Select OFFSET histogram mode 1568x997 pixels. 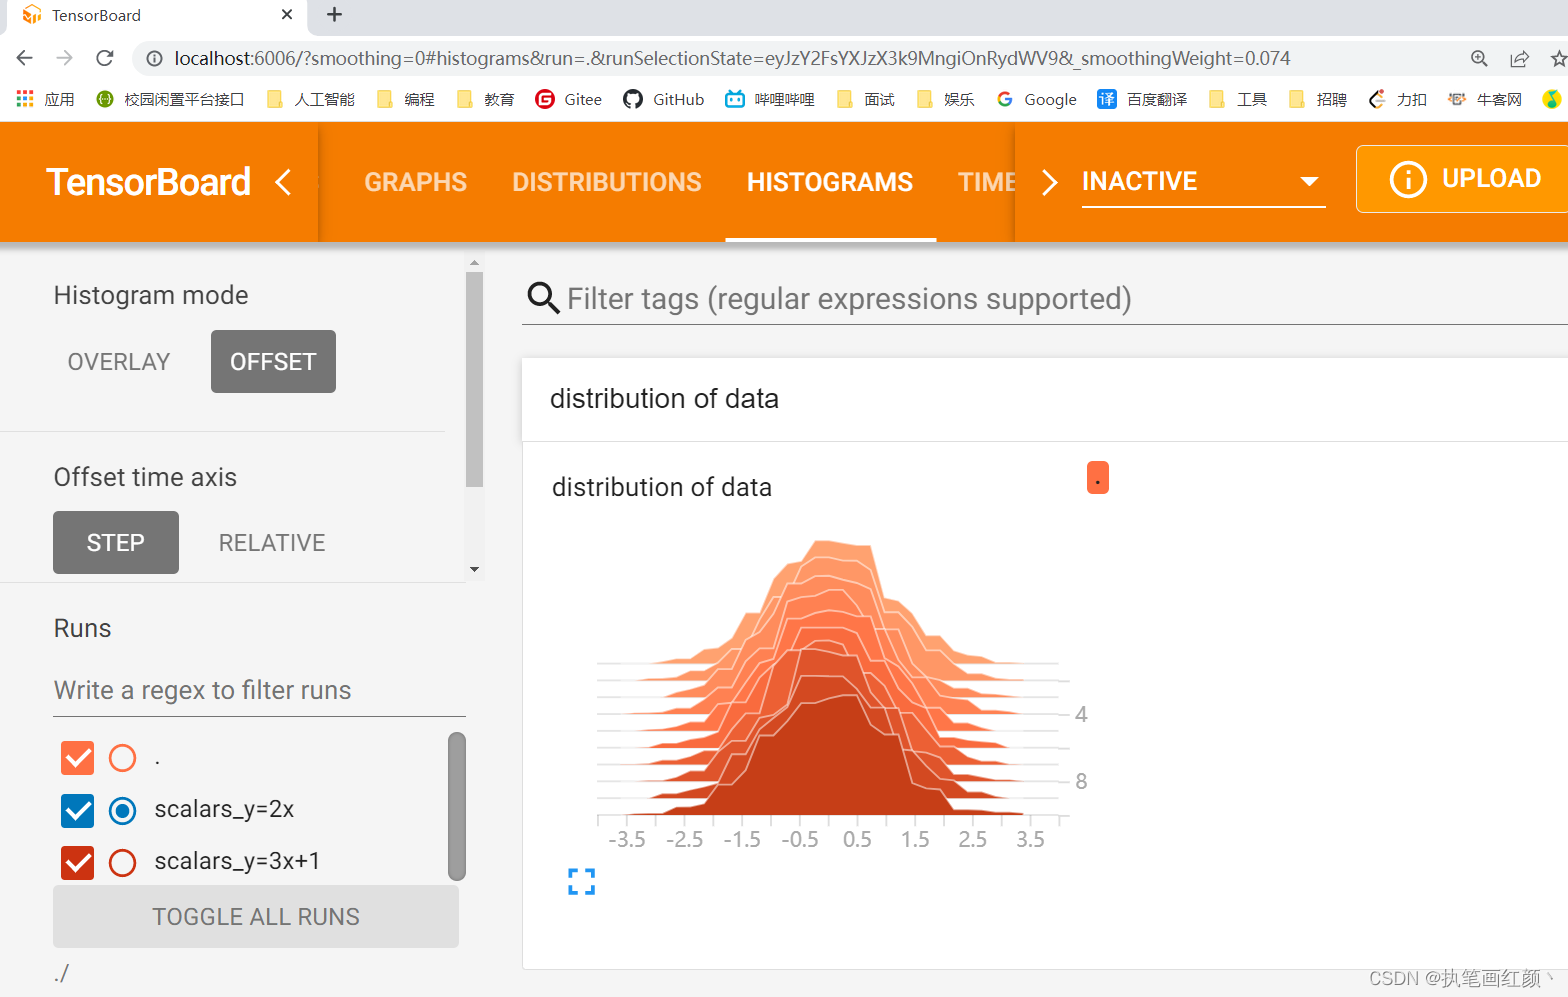coord(273,362)
